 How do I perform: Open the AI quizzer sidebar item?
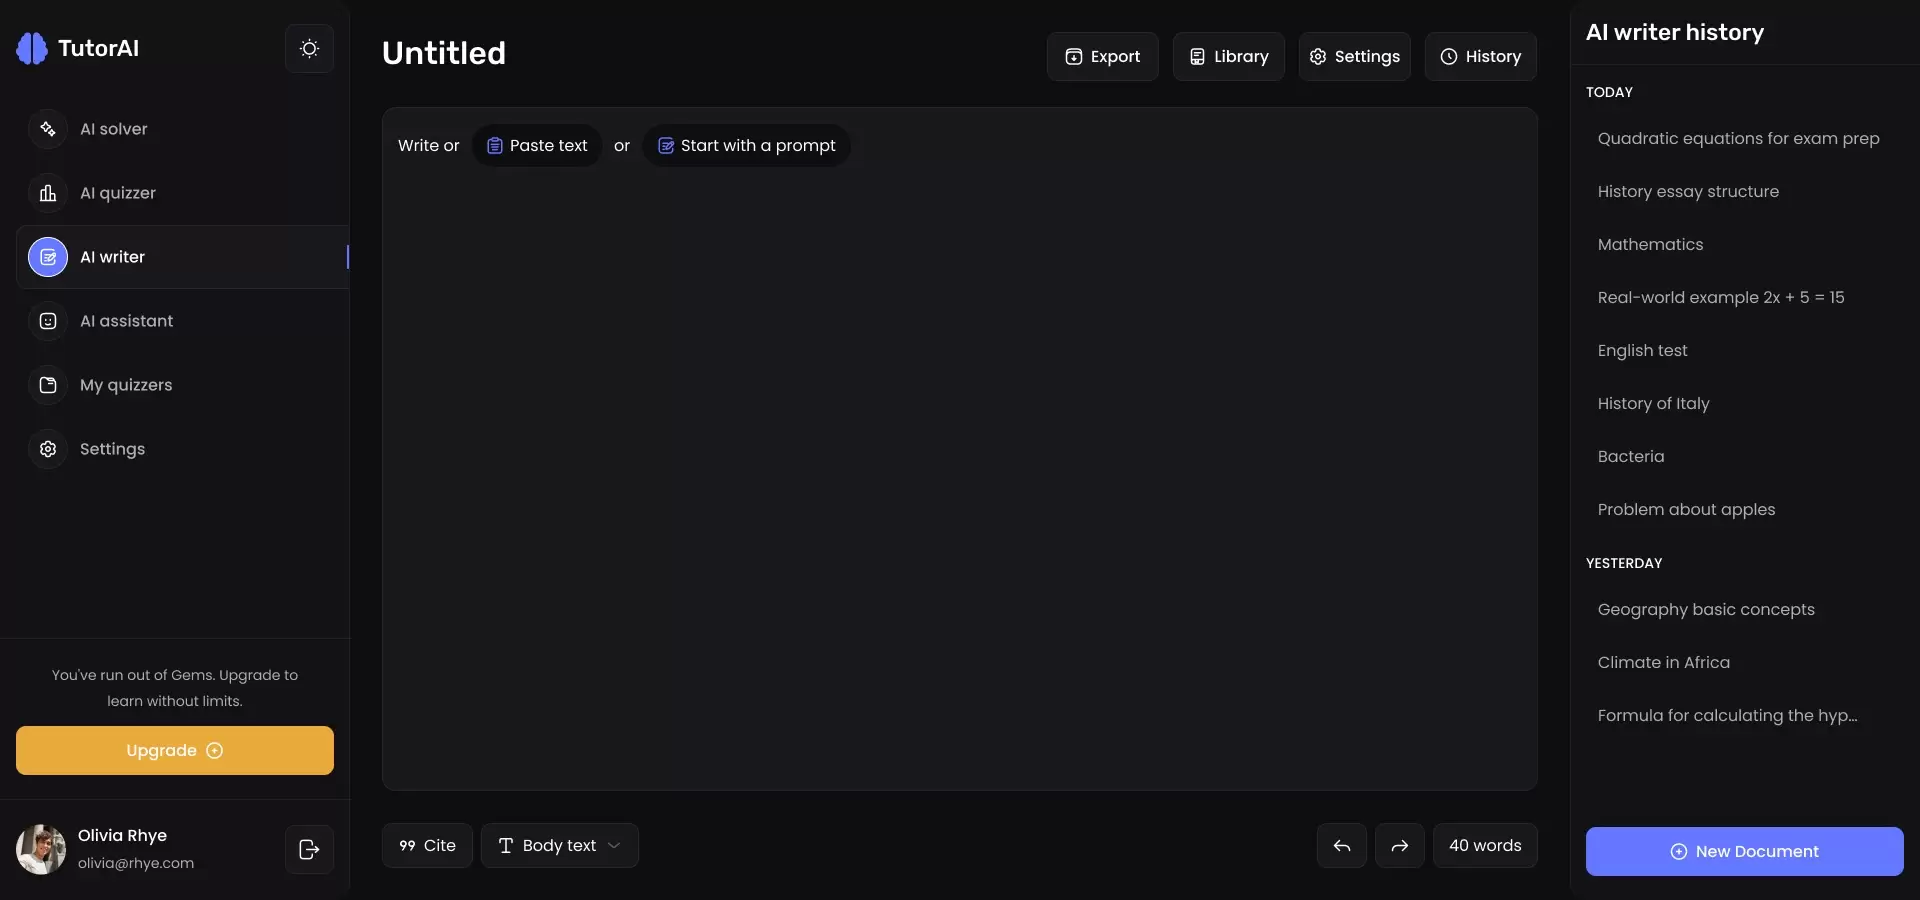117,193
